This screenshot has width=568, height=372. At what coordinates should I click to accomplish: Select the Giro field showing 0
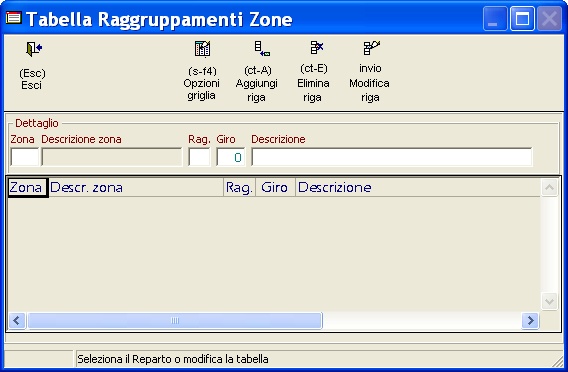(231, 157)
